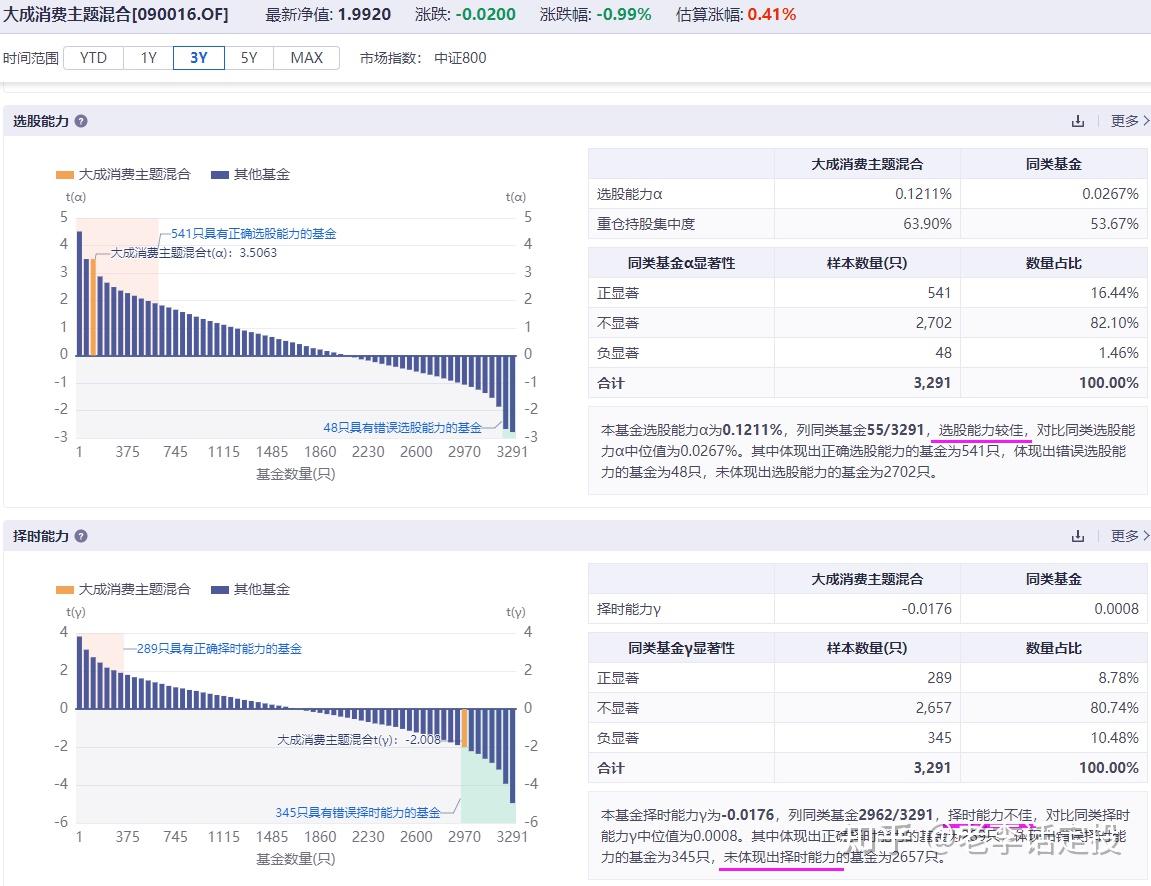Click the orange swatch in 择时能力 legend
This screenshot has height=886, width=1151.
point(65,589)
